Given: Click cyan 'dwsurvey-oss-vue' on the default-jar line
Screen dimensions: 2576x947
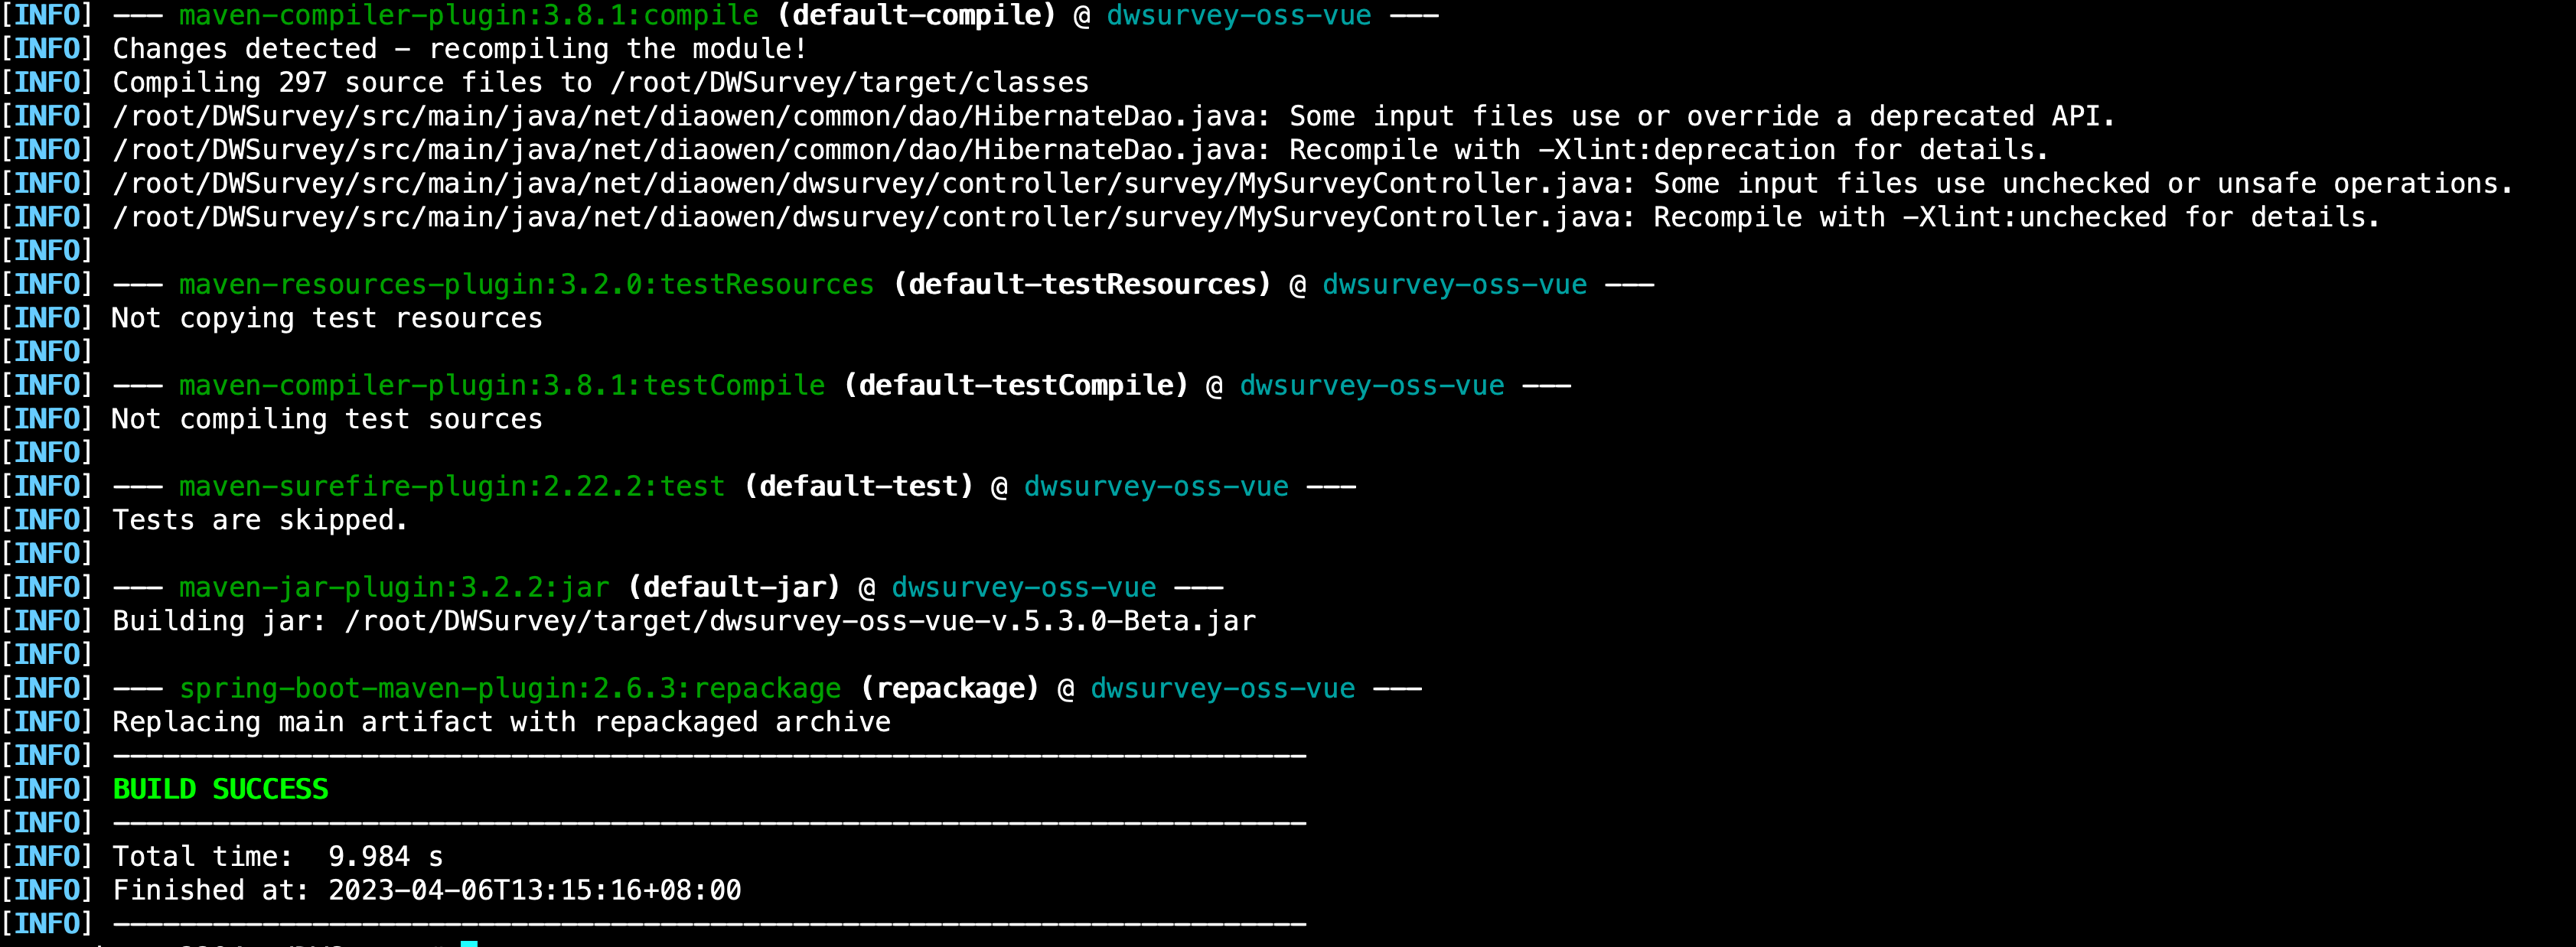Looking at the screenshot, I should point(1024,587).
